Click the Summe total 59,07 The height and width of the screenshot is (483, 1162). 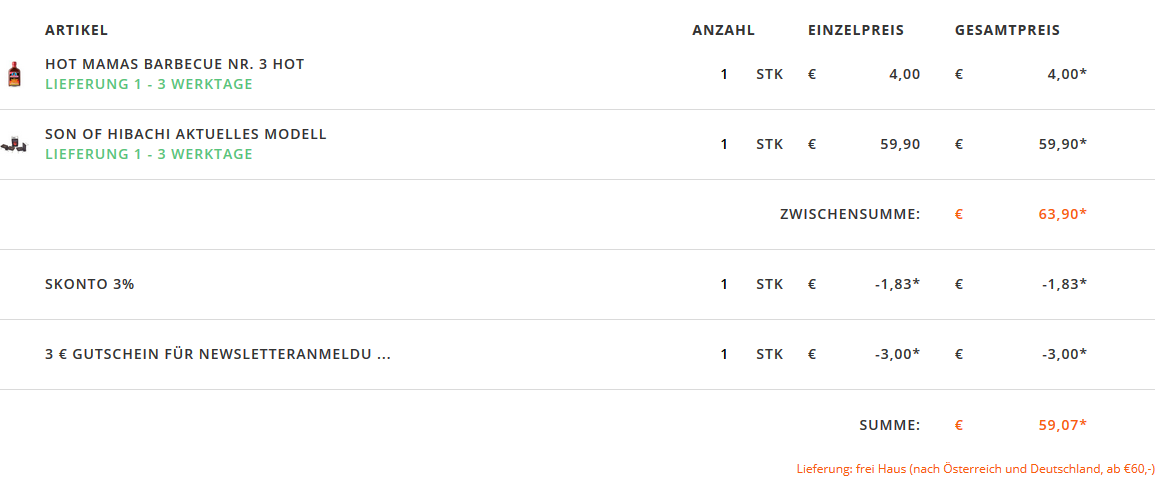click(x=1063, y=425)
